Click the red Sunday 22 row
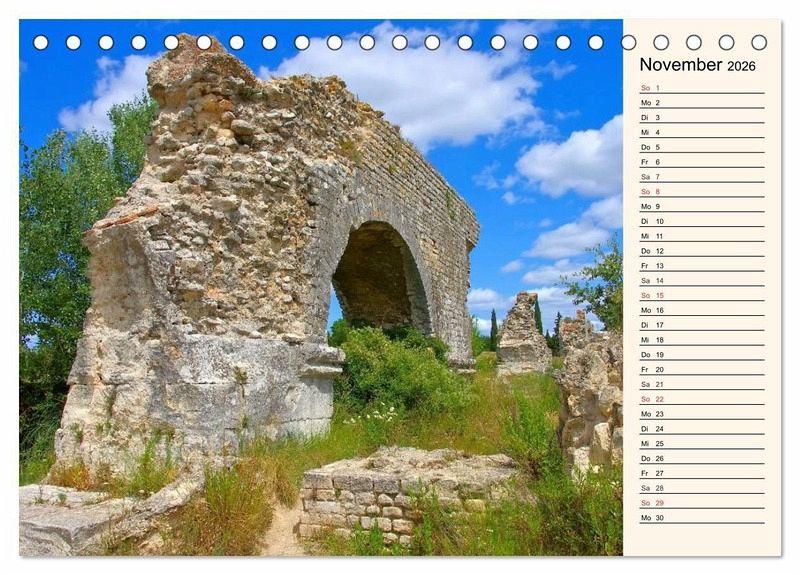 pos(700,399)
